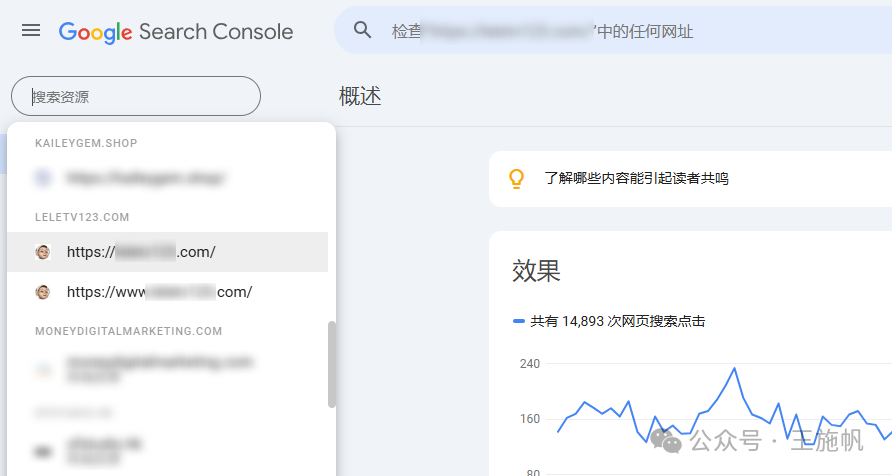Open the hamburger main menu
This screenshot has height=476, width=892.
coord(31,31)
